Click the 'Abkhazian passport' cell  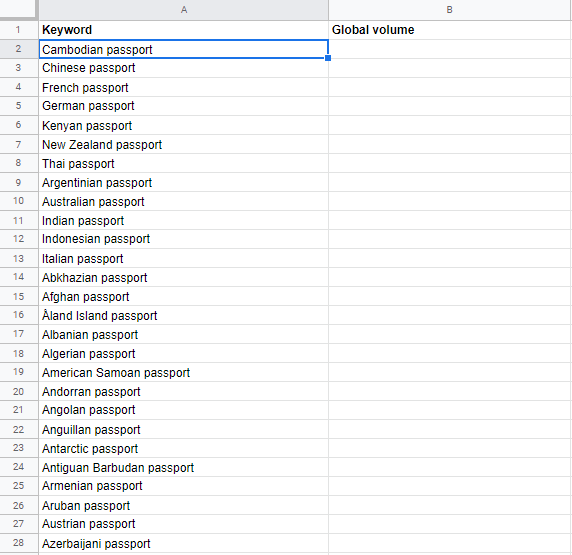pyautogui.click(x=183, y=277)
